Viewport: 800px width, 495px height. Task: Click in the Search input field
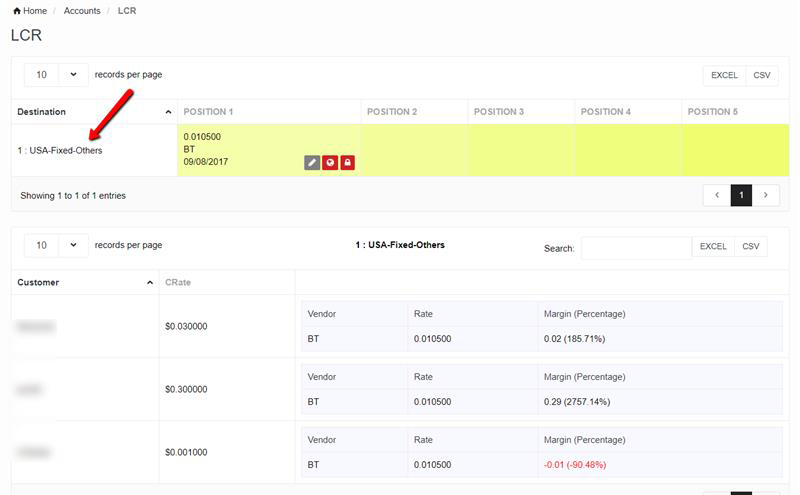click(636, 247)
